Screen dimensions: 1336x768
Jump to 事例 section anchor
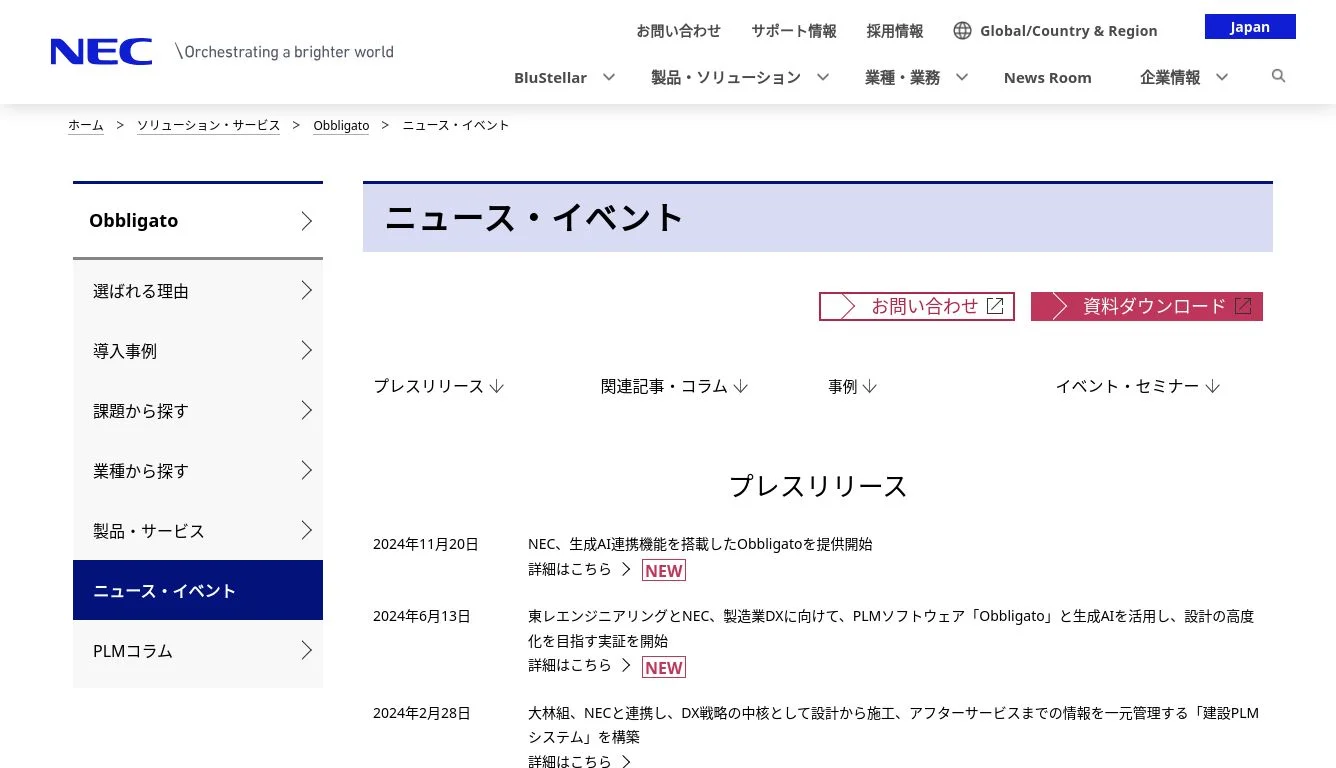tap(853, 386)
